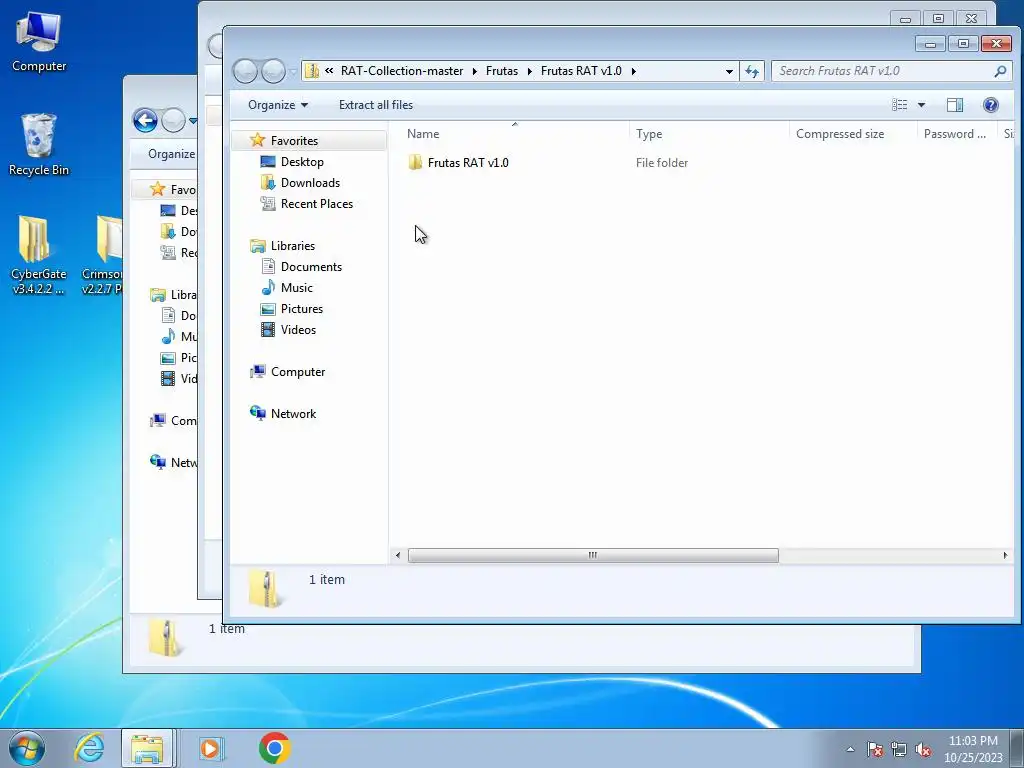Toggle the preview pane button
Viewport: 1024px width, 768px height.
[955, 105]
